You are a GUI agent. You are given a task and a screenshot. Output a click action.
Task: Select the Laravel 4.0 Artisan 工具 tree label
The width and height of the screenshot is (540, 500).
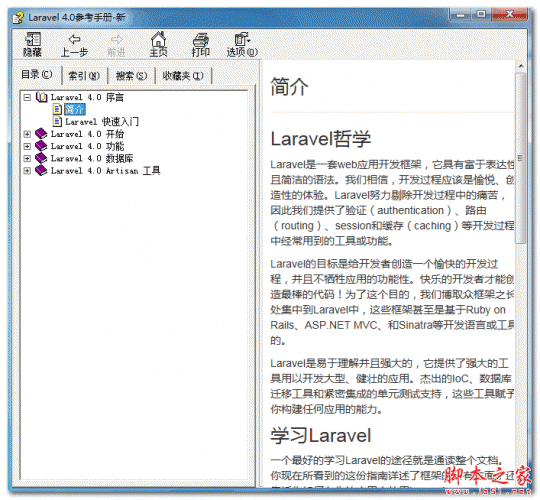click(105, 170)
